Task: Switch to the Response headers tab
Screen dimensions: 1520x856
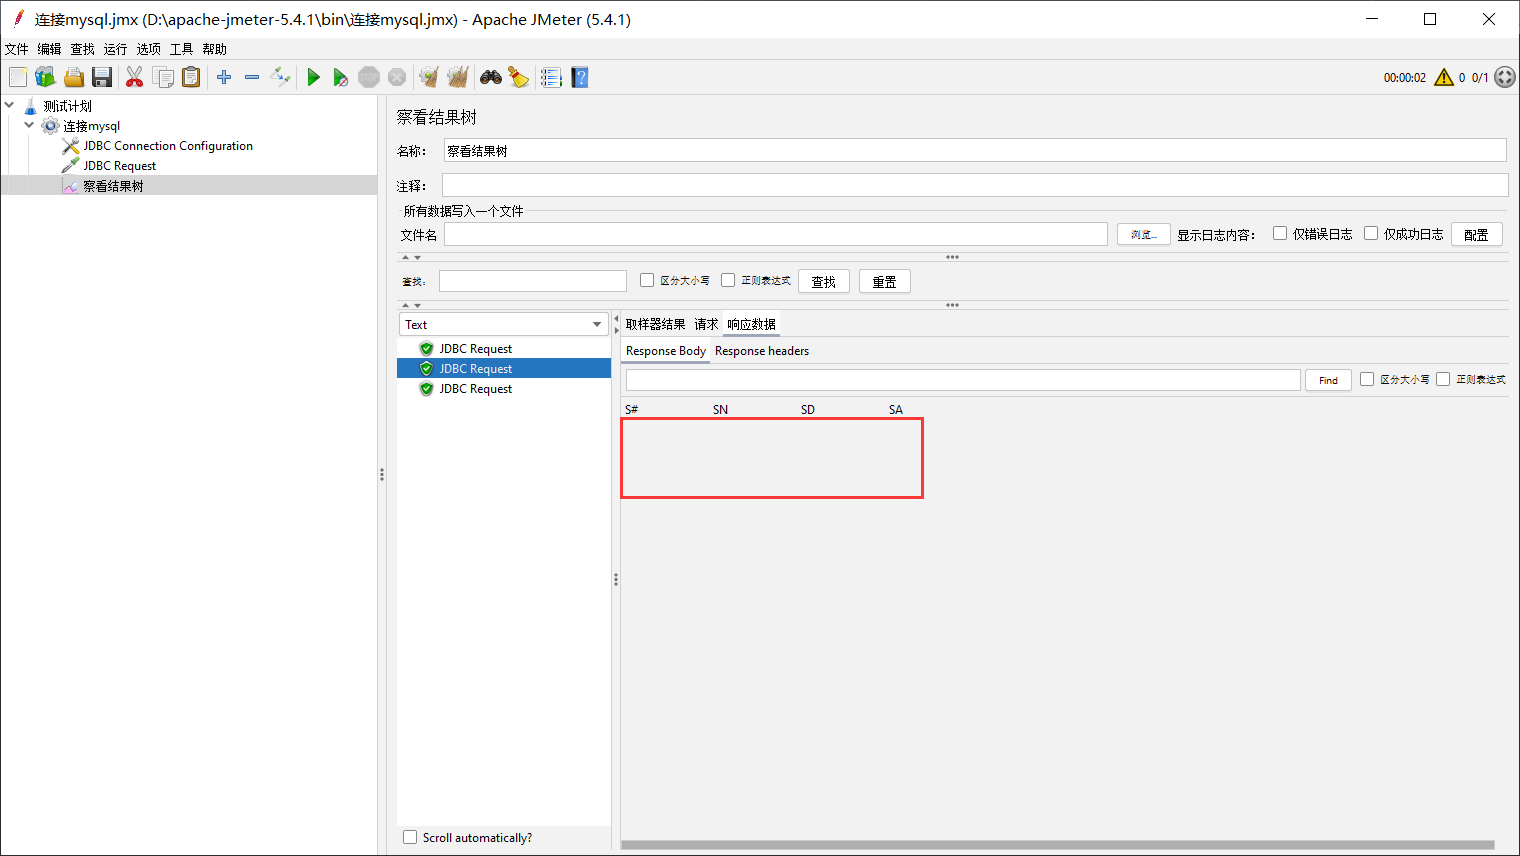Action: 761,351
